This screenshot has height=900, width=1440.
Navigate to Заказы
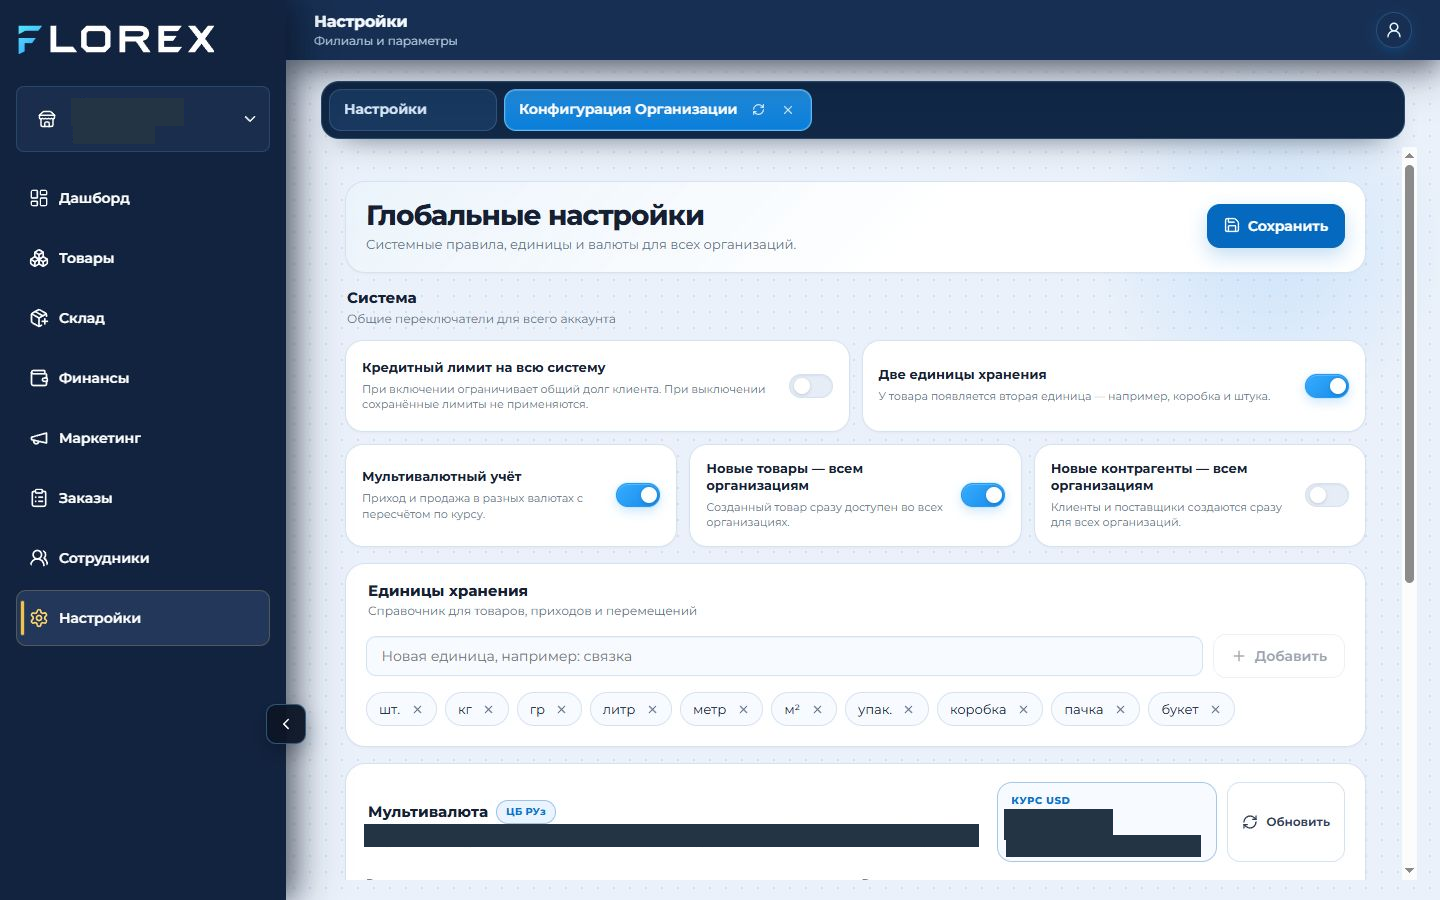point(143,498)
